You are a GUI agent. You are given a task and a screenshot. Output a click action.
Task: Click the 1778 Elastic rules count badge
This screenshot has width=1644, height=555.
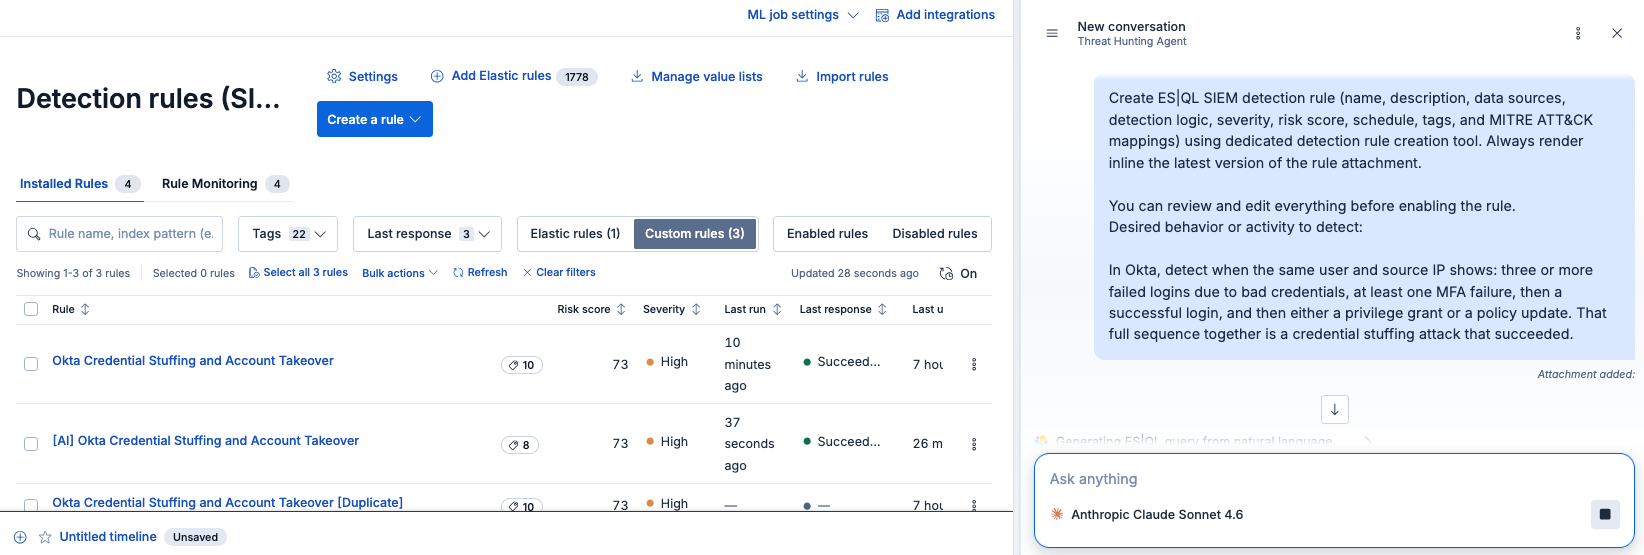coord(577,77)
